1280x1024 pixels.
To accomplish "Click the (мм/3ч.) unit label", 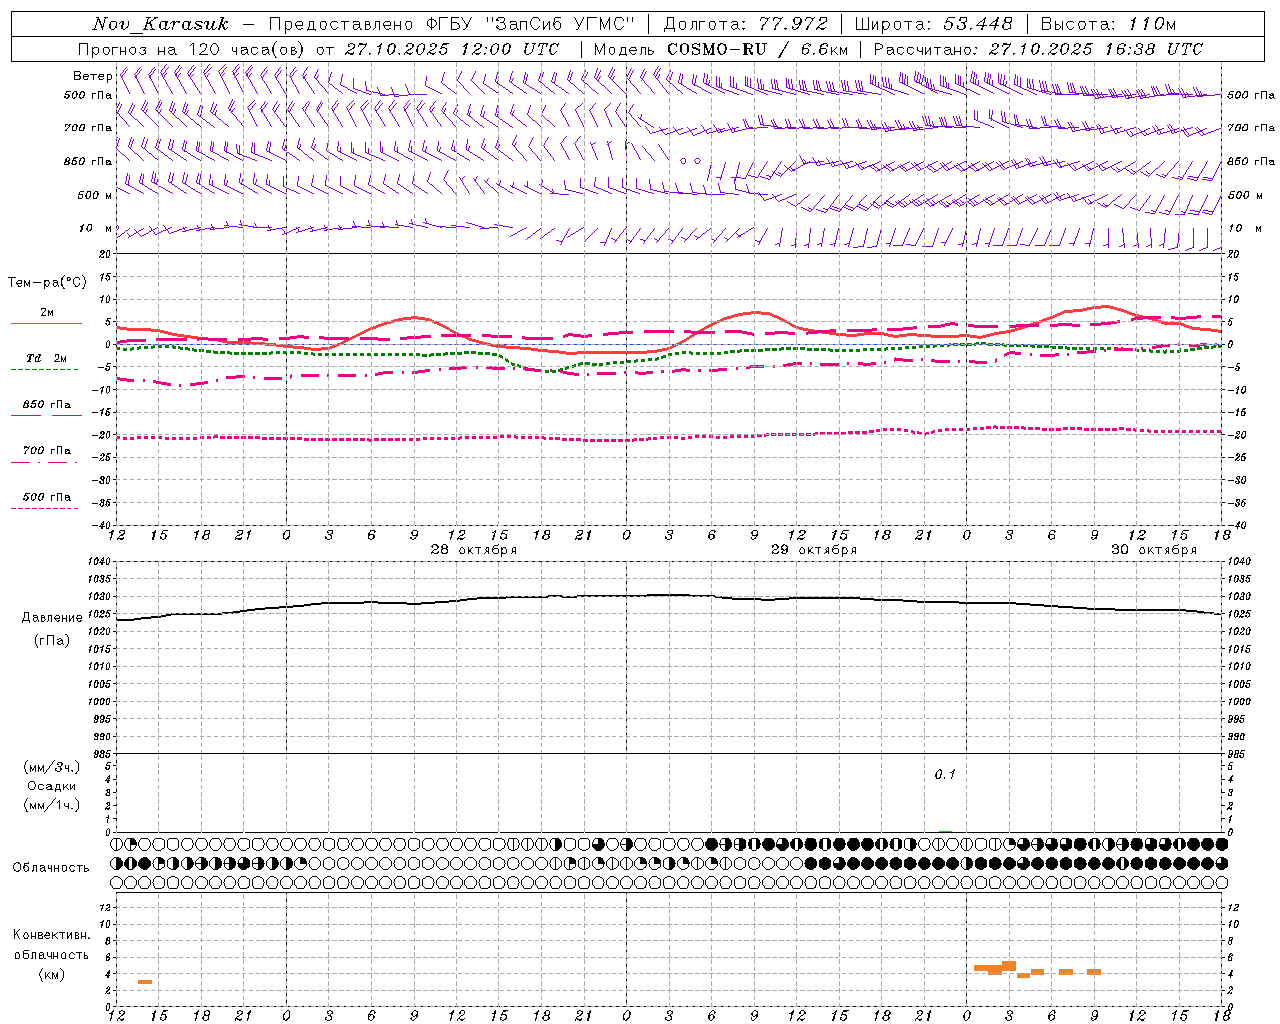I will coord(52,767).
